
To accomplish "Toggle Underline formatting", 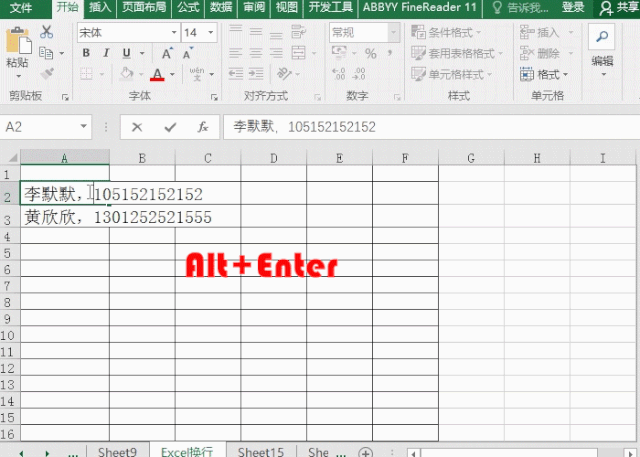I will pos(127,53).
